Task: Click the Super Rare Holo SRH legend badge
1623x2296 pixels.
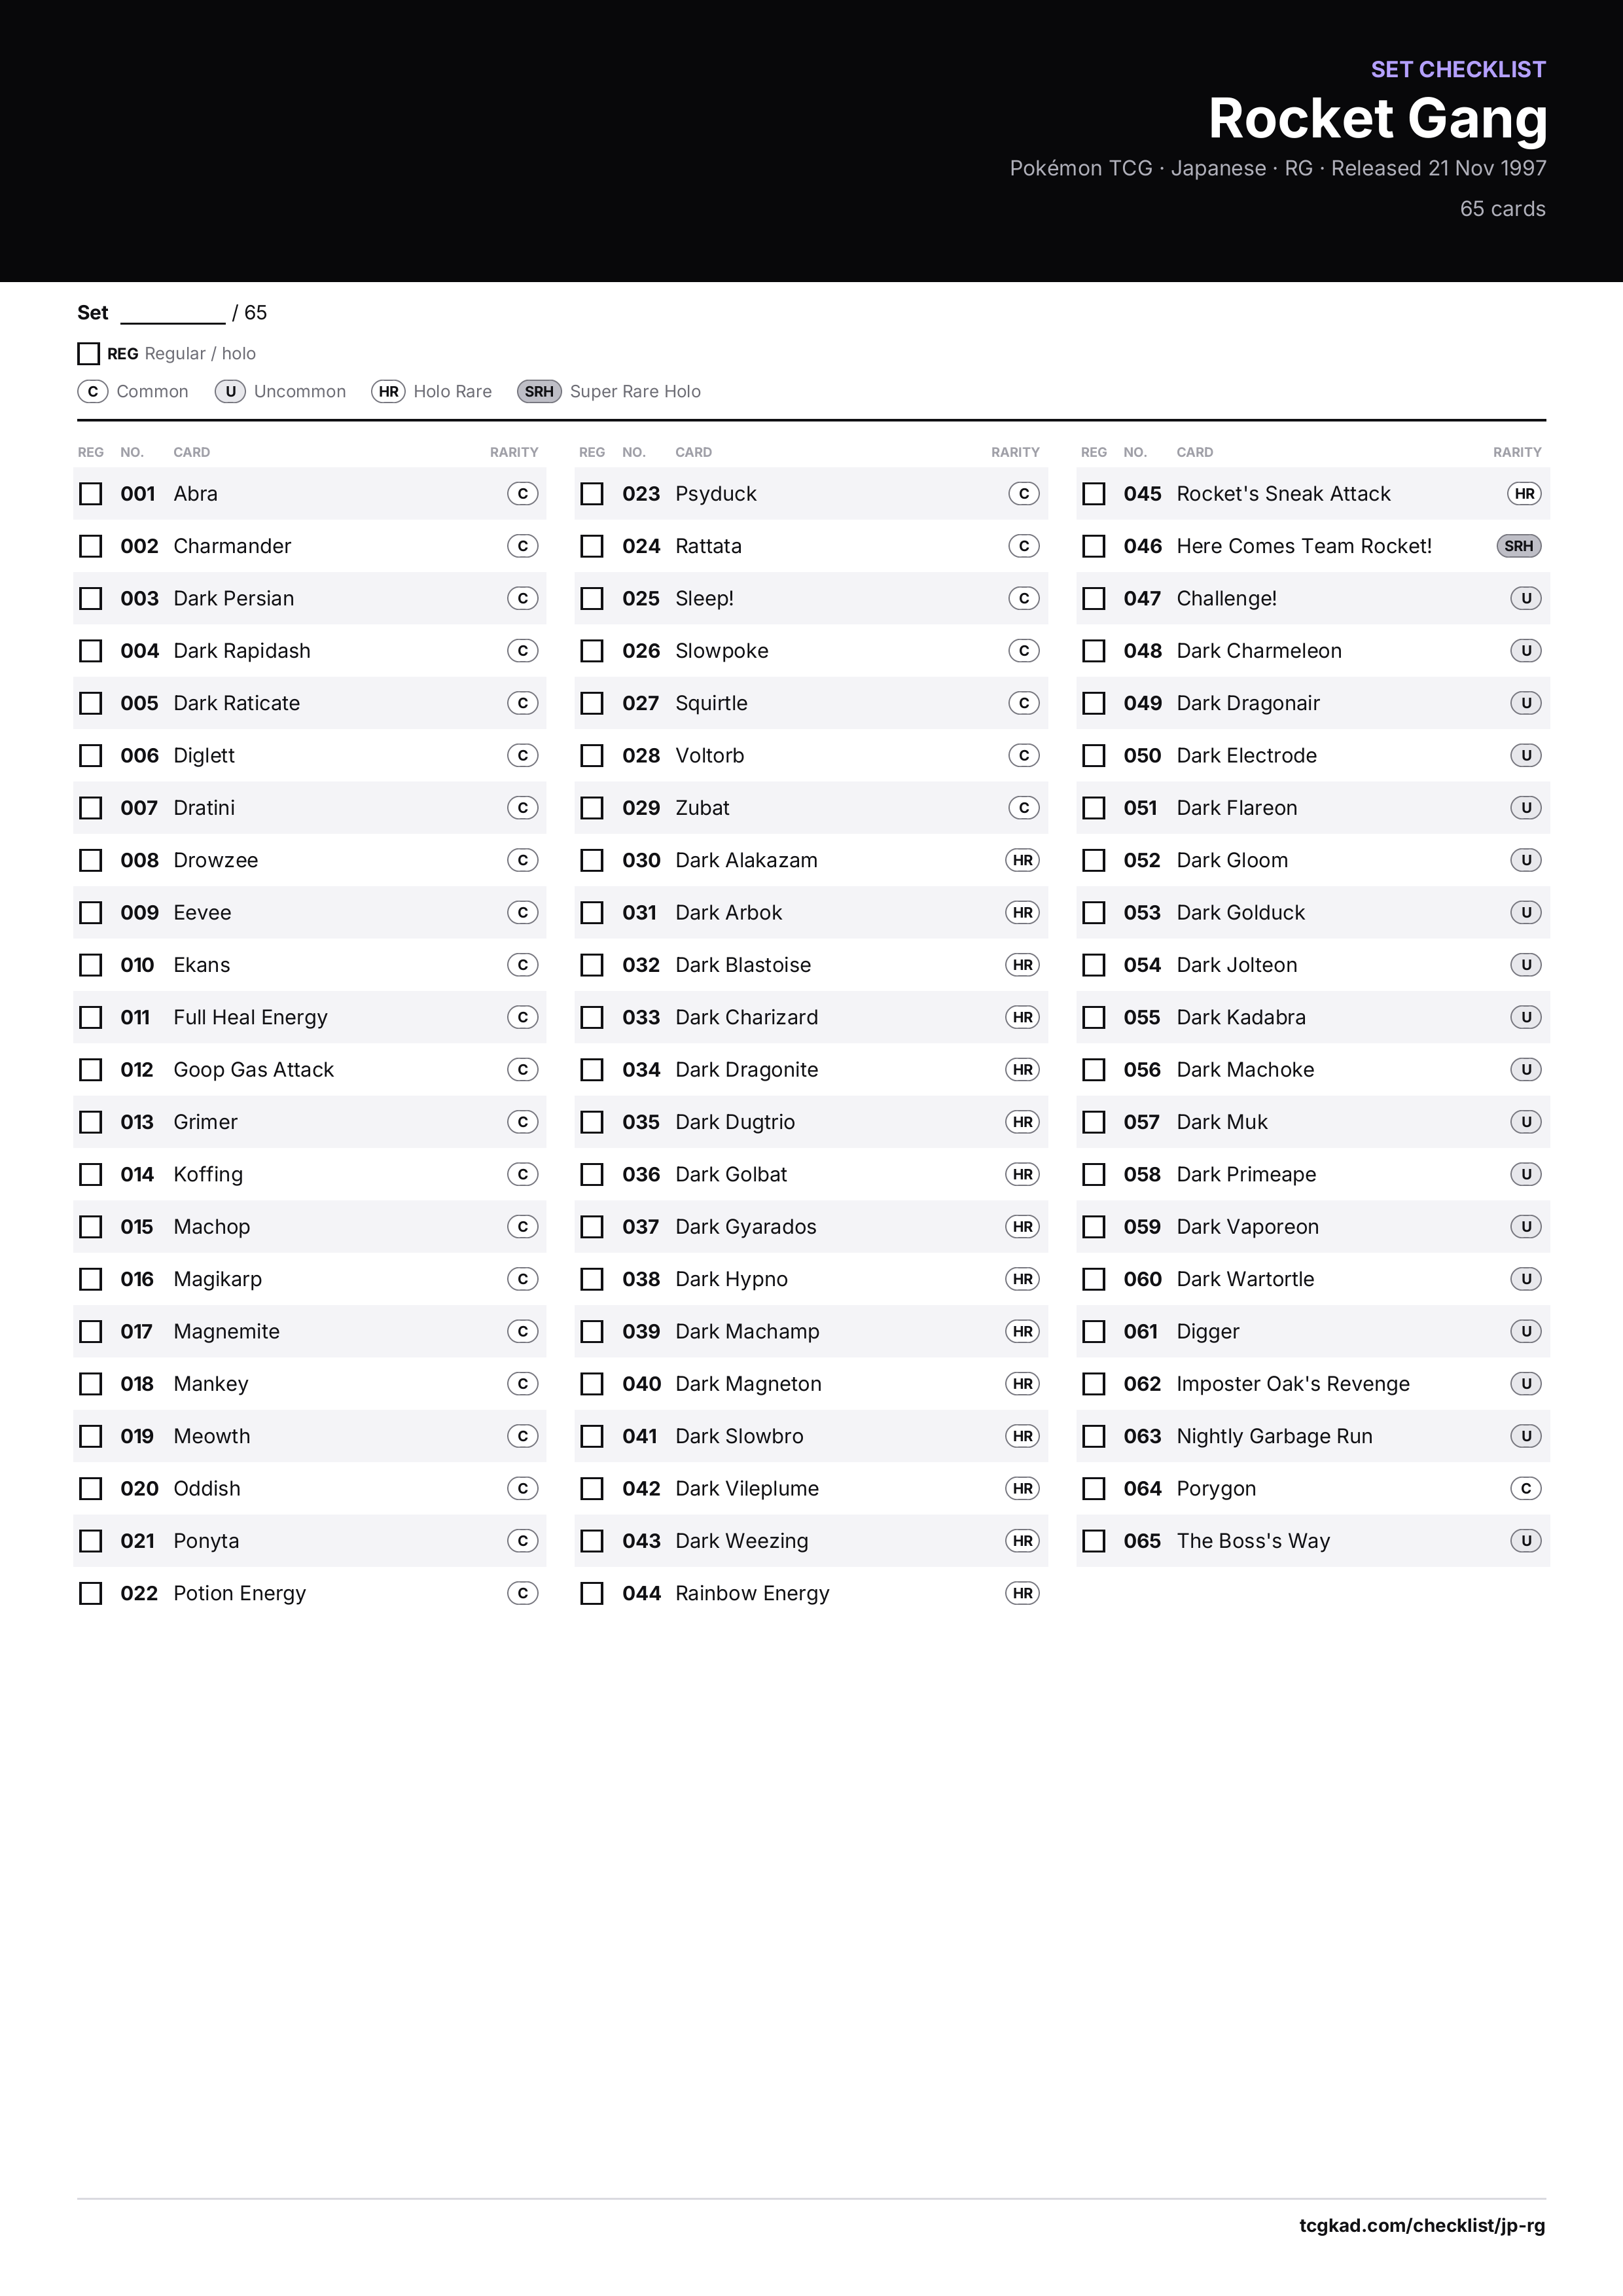Action: pyautogui.click(x=539, y=391)
